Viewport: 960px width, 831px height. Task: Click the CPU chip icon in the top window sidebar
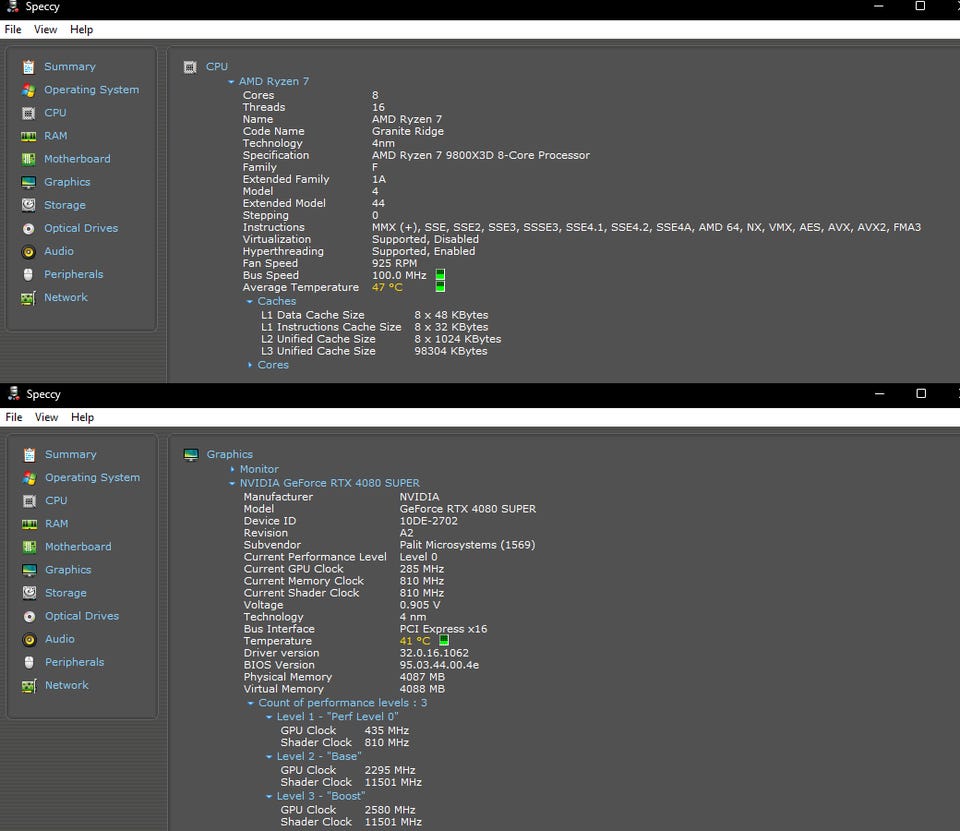[28, 113]
